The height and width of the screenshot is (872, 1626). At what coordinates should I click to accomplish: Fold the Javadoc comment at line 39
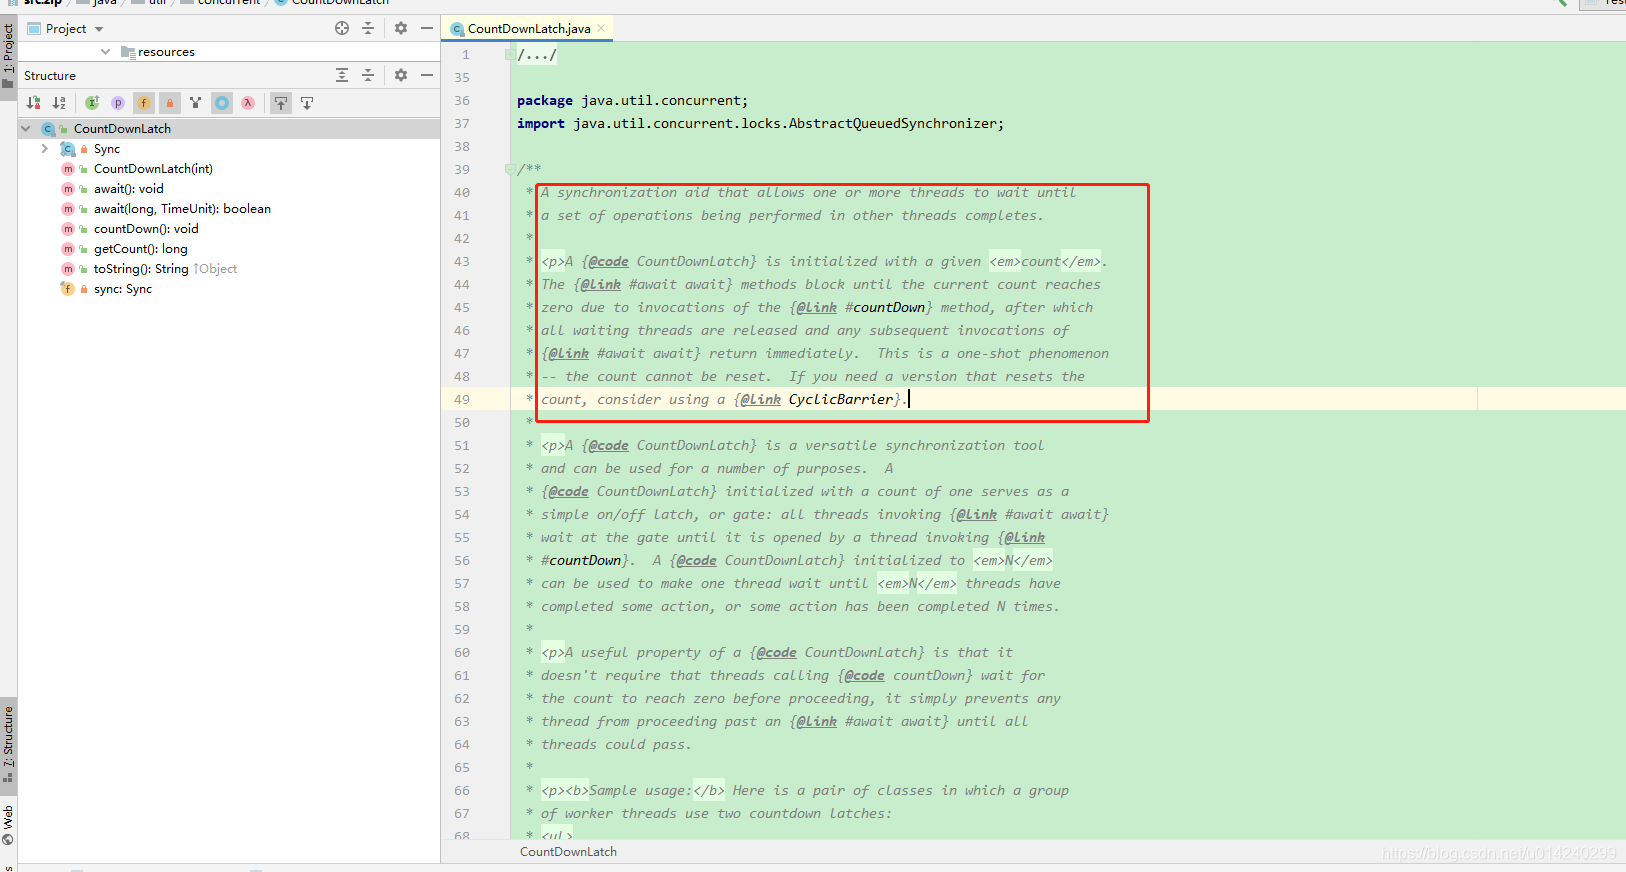pos(510,169)
